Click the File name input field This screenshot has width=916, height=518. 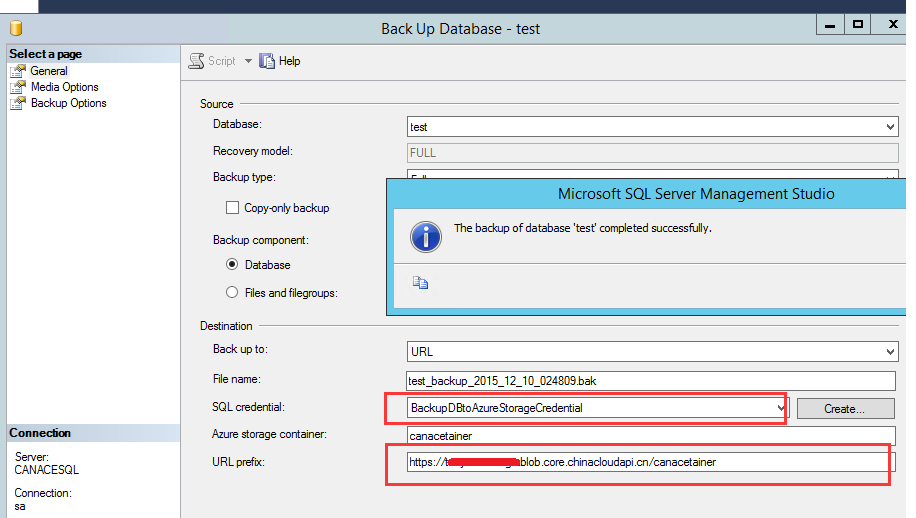[650, 381]
